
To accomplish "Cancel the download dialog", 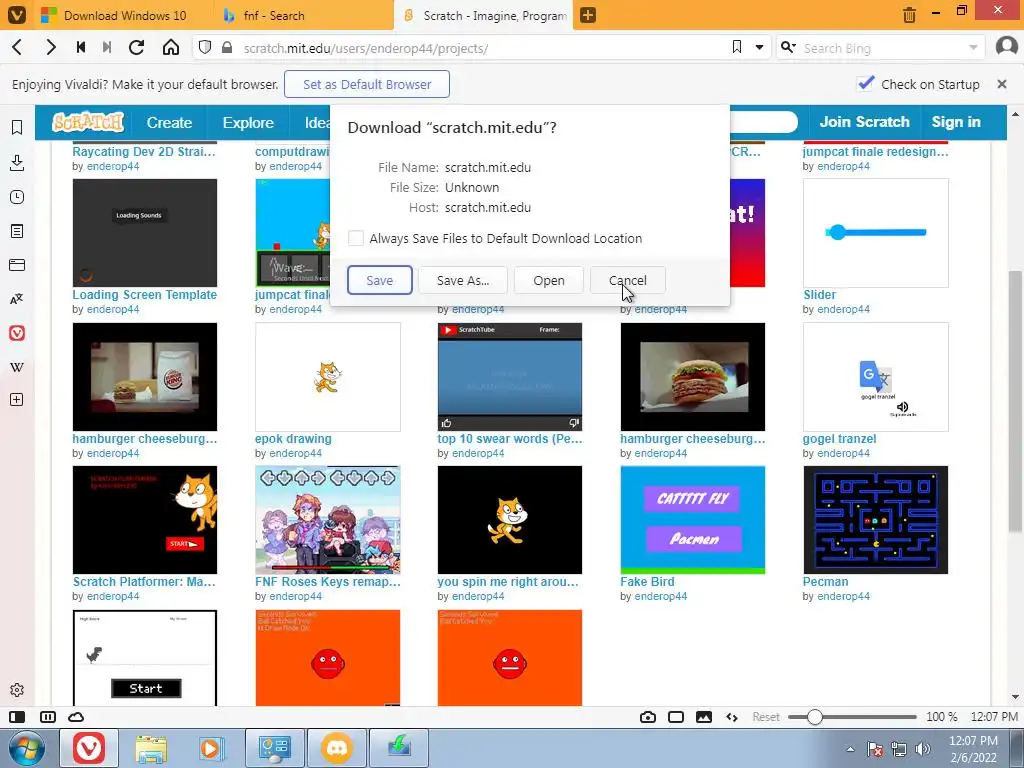I will coord(628,280).
